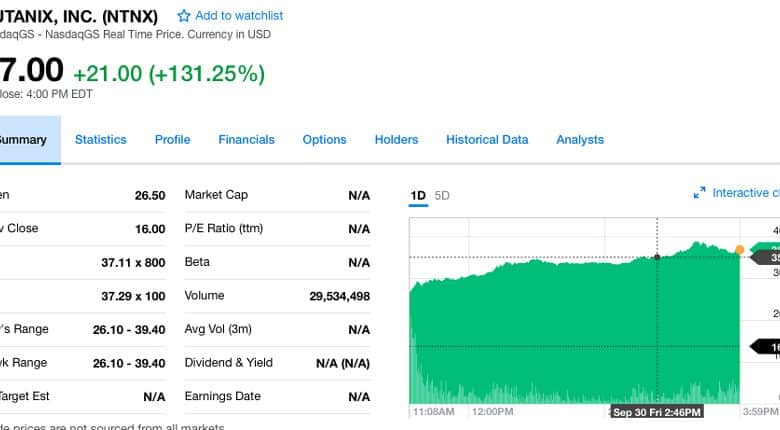
Task: Switch to the Statistics tab
Action: point(100,140)
